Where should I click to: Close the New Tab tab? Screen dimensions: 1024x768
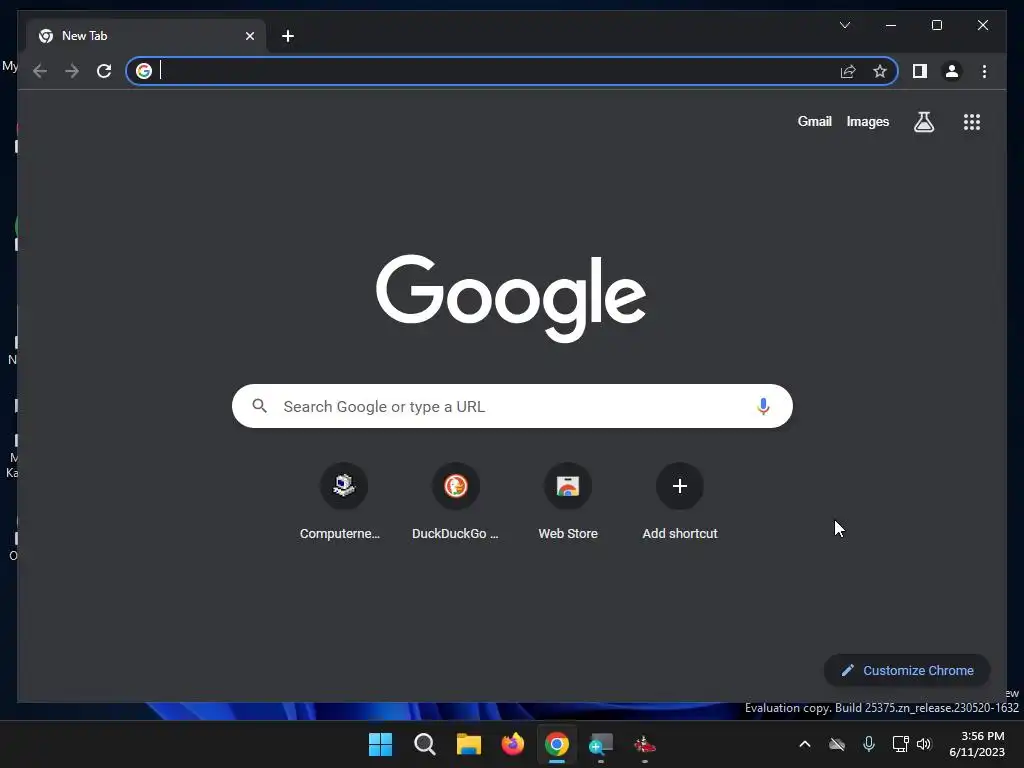pyautogui.click(x=249, y=36)
